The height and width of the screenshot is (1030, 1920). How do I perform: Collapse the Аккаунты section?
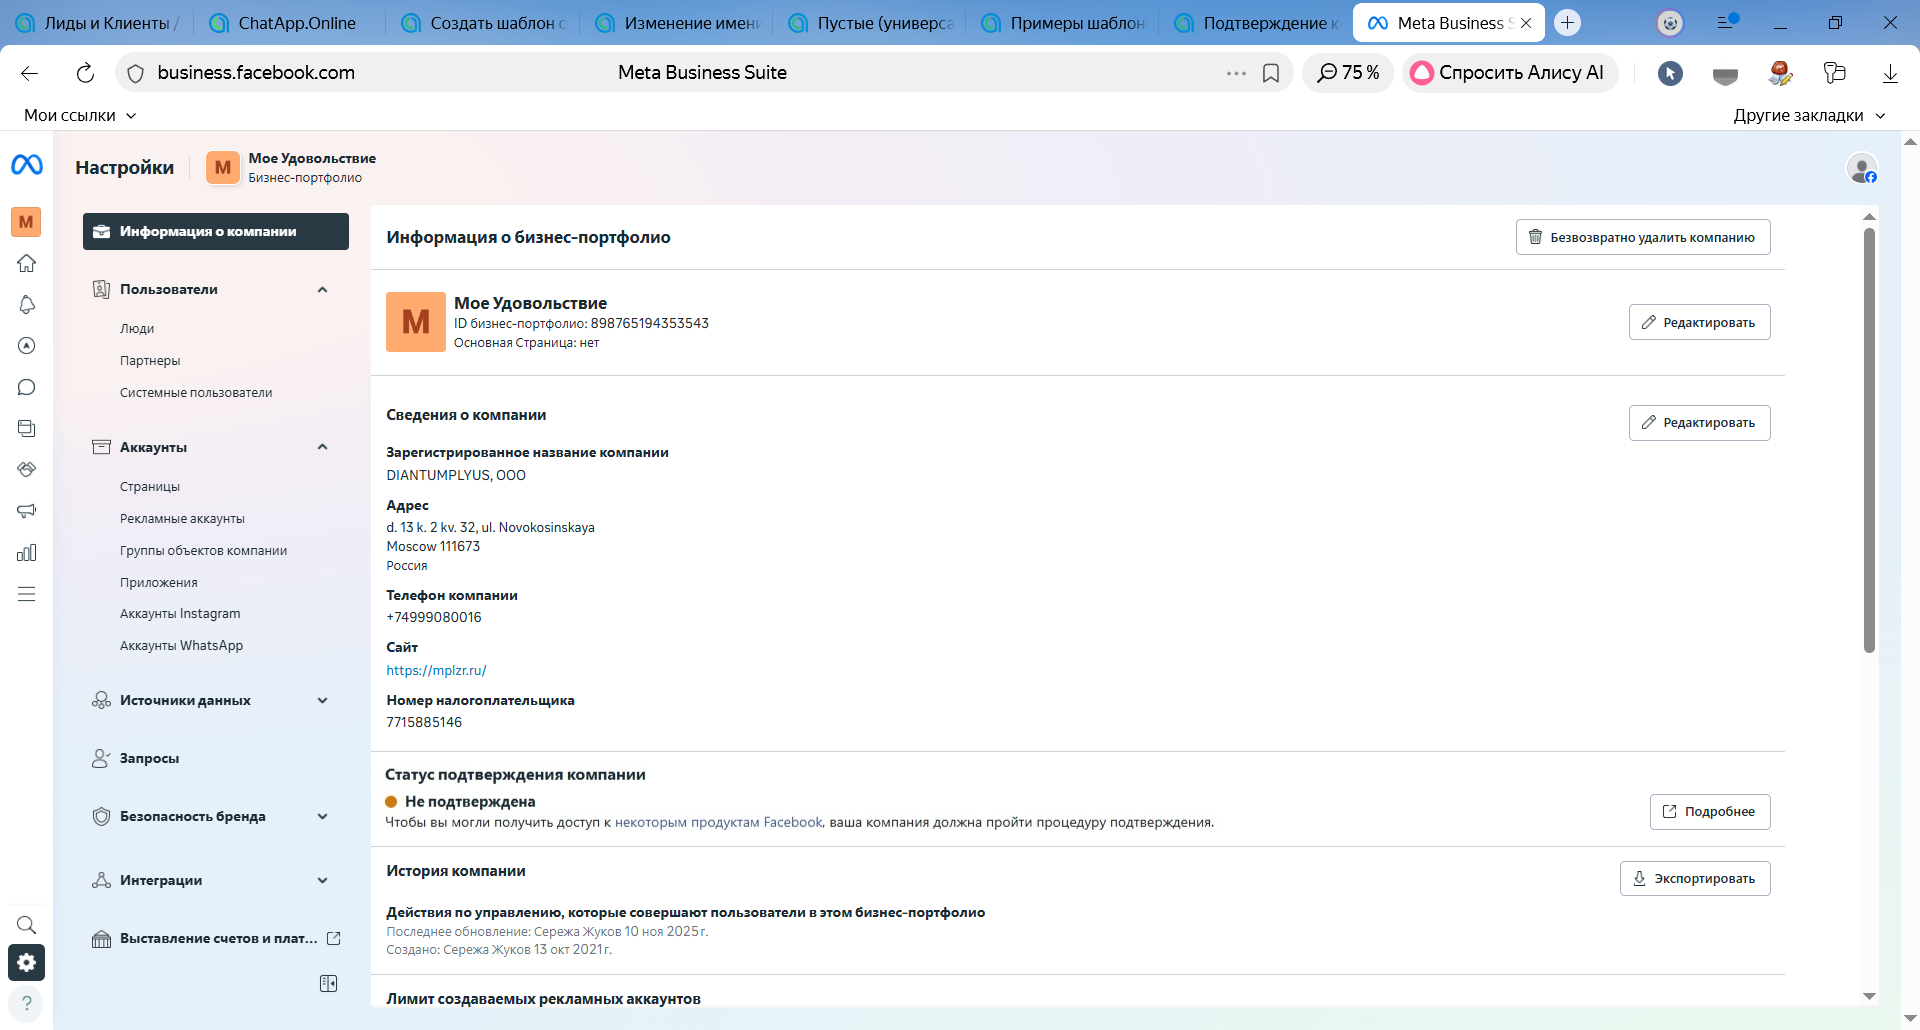322,447
